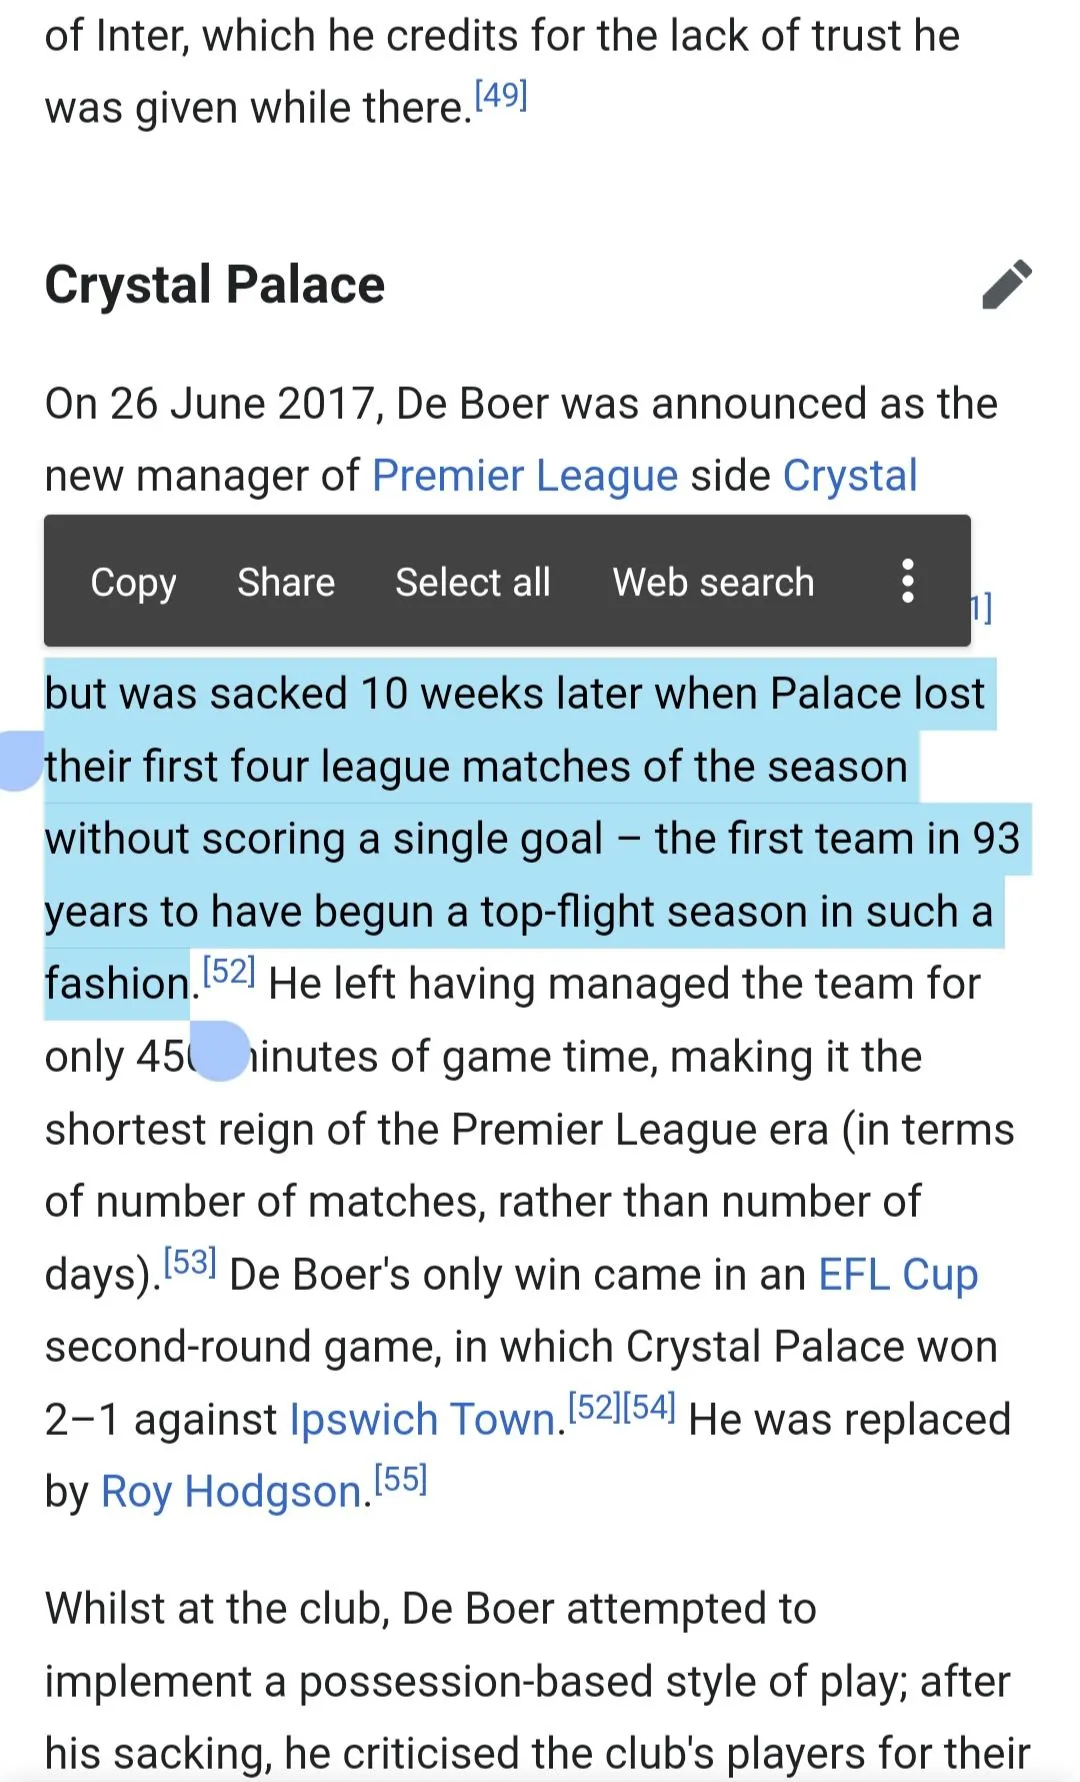Tap citation [53] after 'days)'

point(190,1262)
